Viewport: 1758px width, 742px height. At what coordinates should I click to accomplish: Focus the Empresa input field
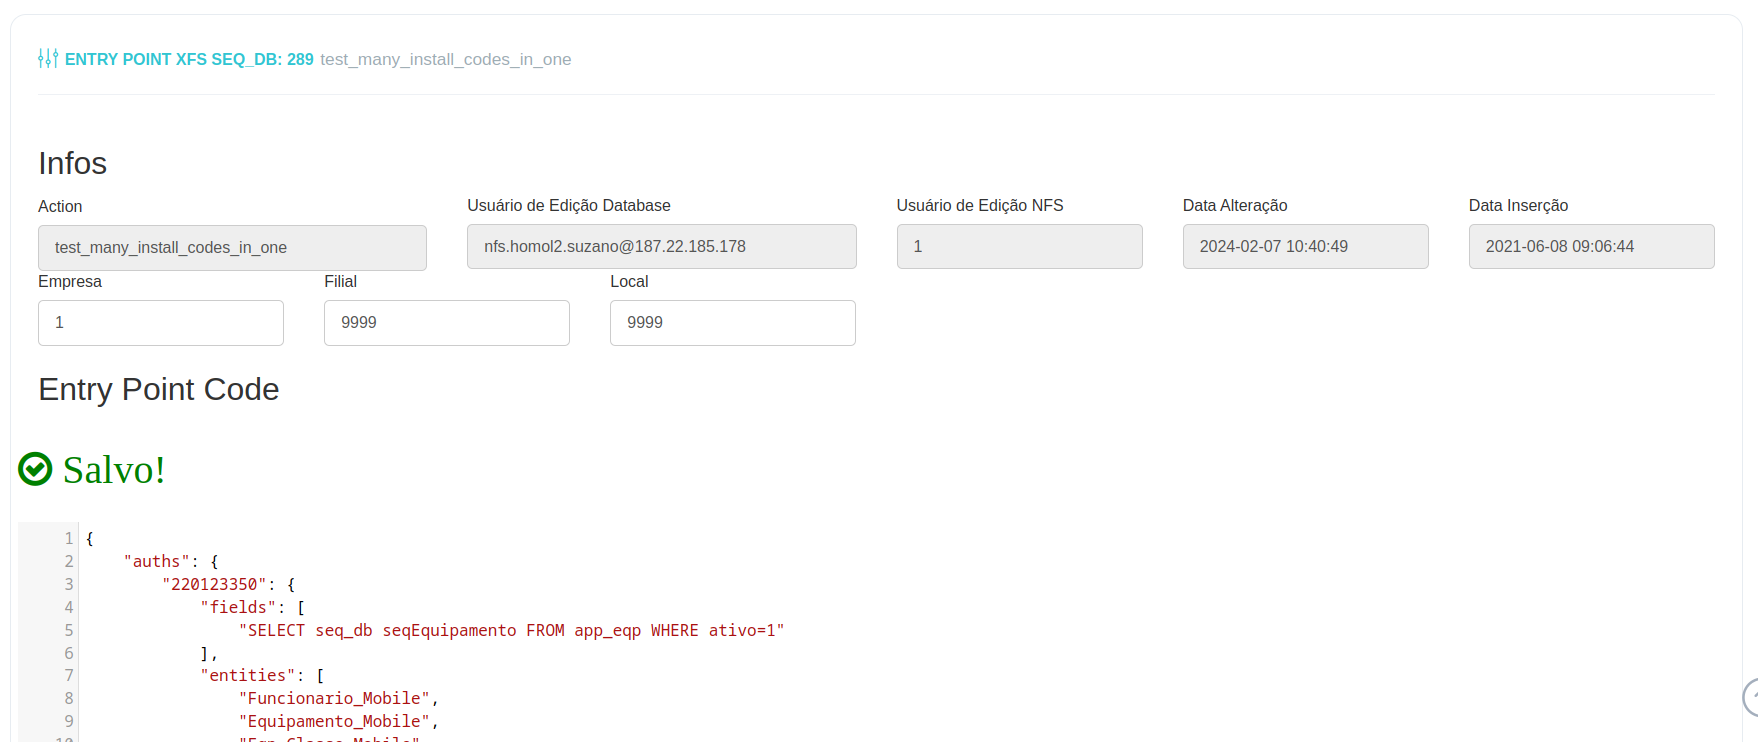(161, 323)
